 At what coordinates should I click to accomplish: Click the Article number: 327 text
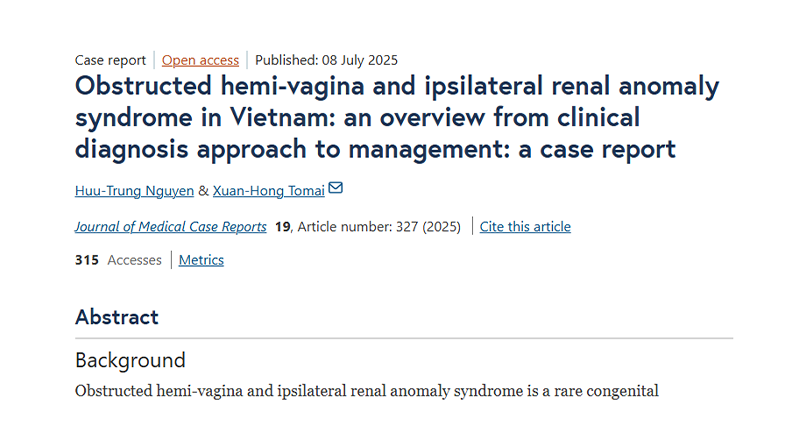(x=358, y=227)
